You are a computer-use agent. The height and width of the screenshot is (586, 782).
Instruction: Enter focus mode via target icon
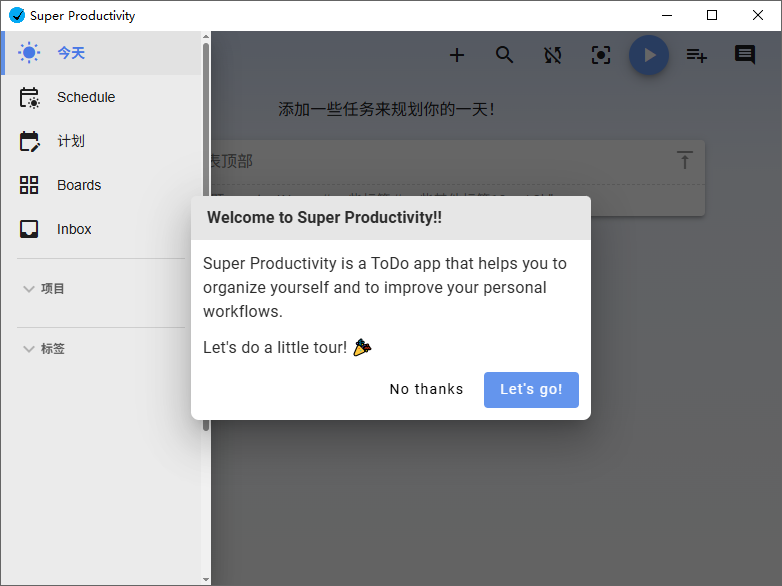(x=600, y=55)
